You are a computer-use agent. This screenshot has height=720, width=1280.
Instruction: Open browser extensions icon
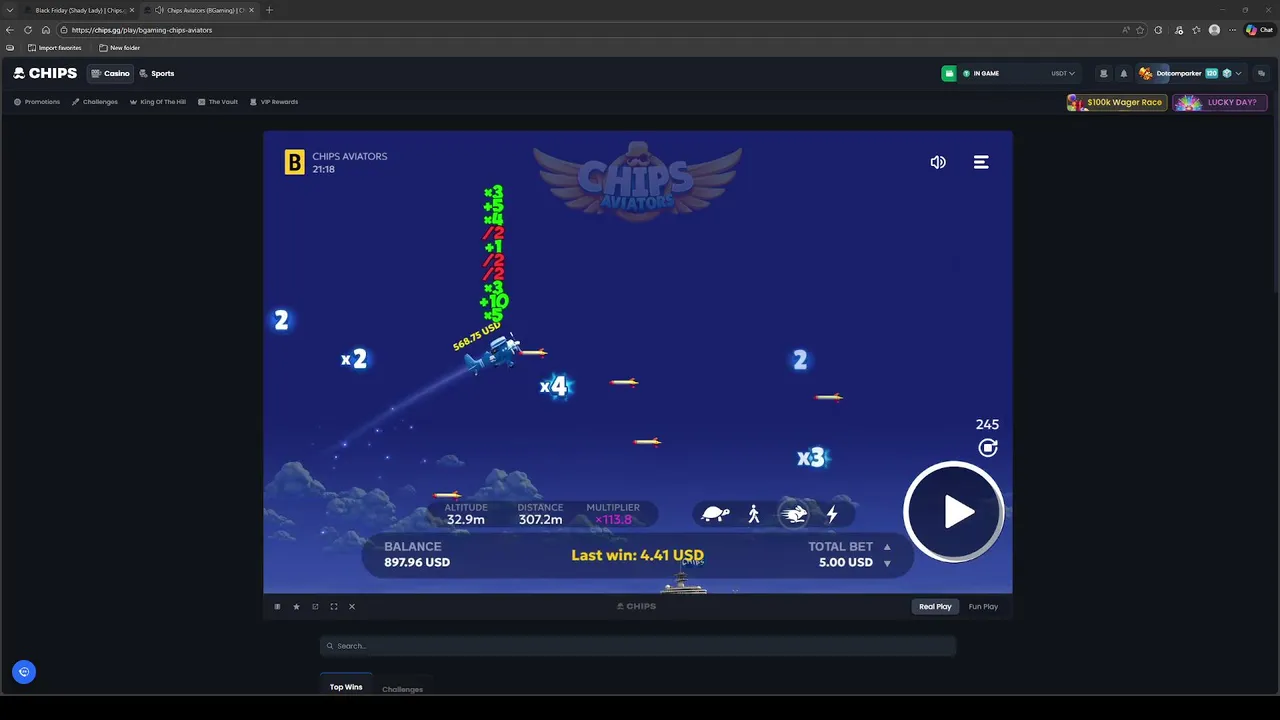point(1158,30)
